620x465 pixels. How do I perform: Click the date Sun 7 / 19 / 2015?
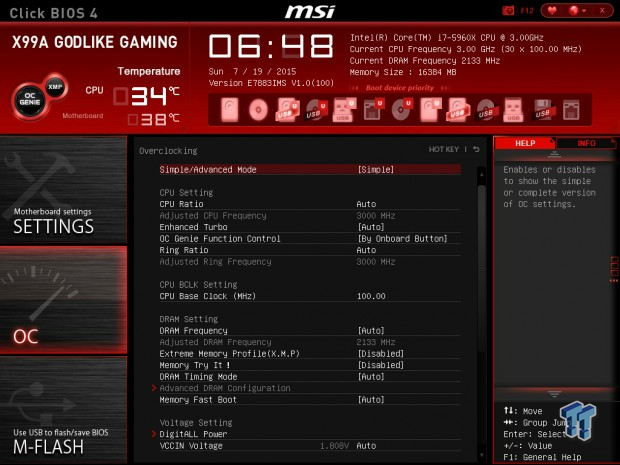click(252, 72)
